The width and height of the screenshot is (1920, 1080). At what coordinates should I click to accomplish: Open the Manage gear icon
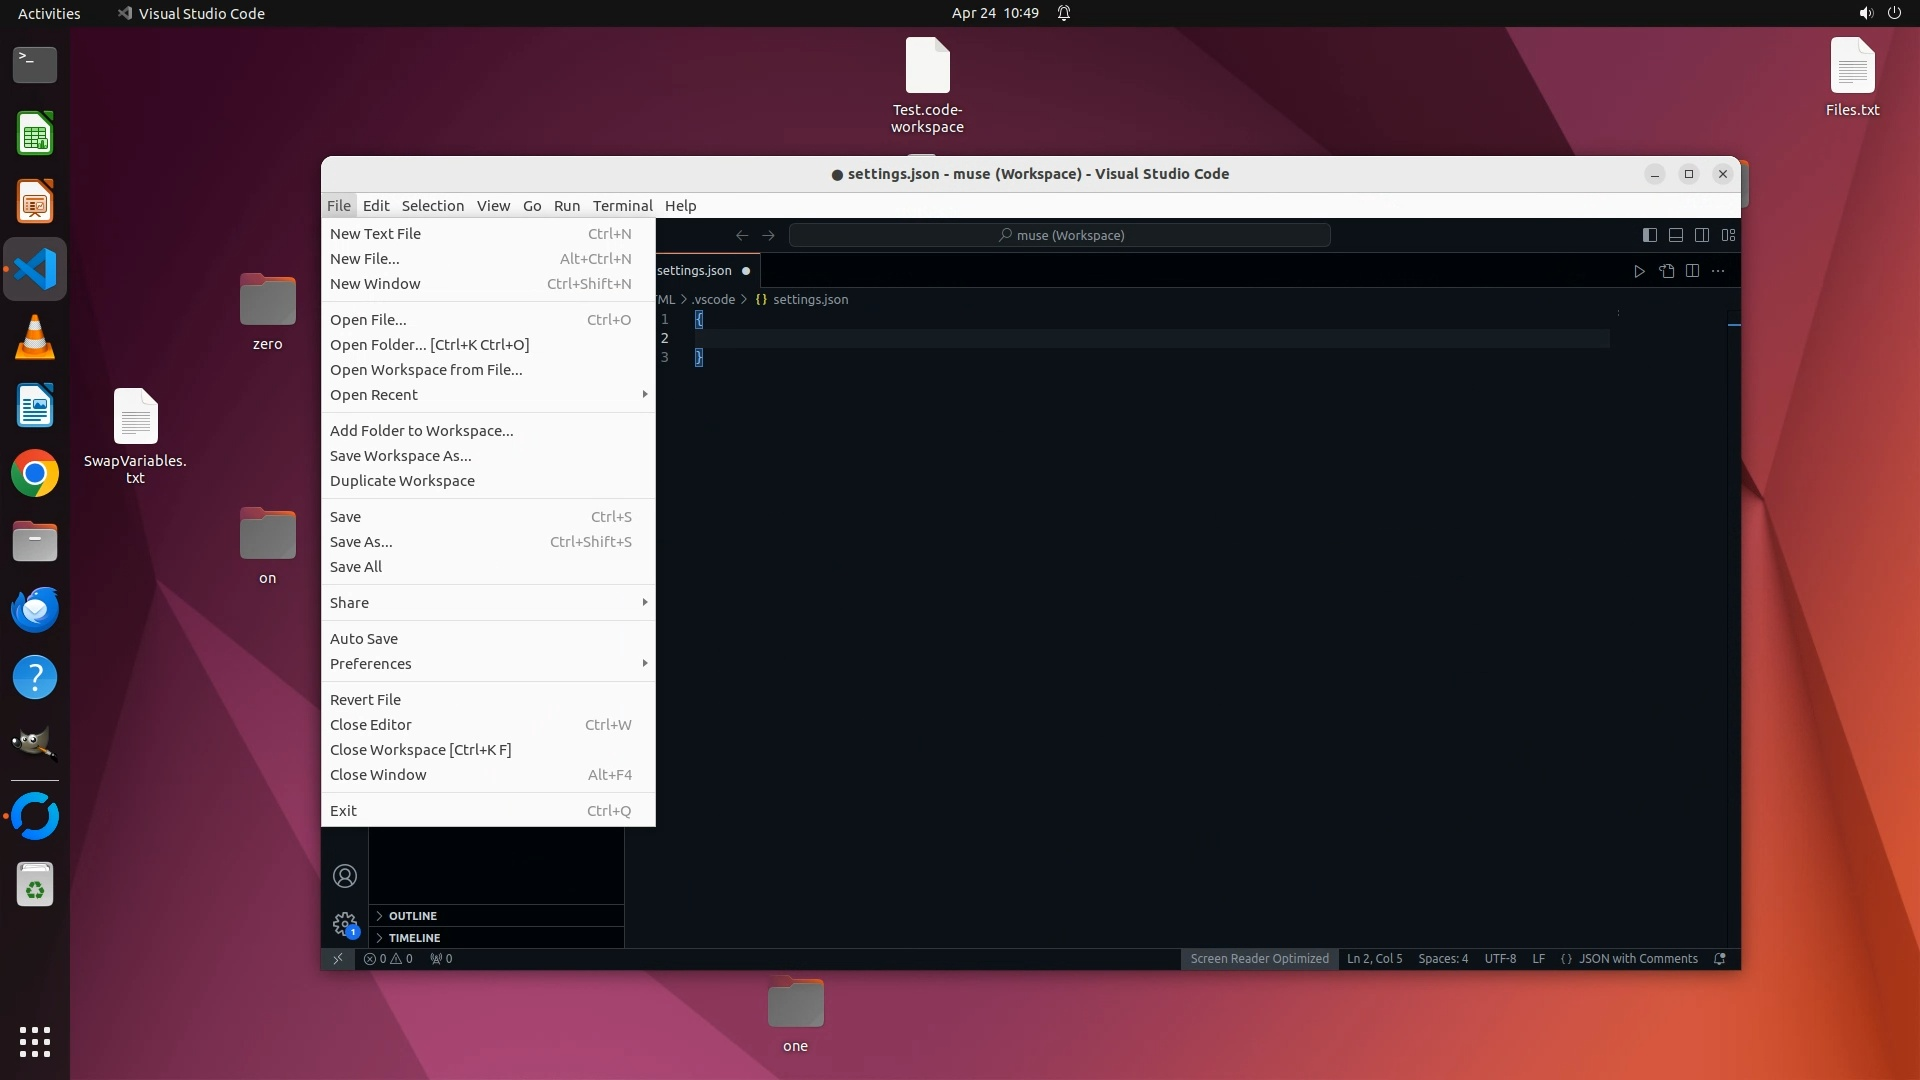345,924
